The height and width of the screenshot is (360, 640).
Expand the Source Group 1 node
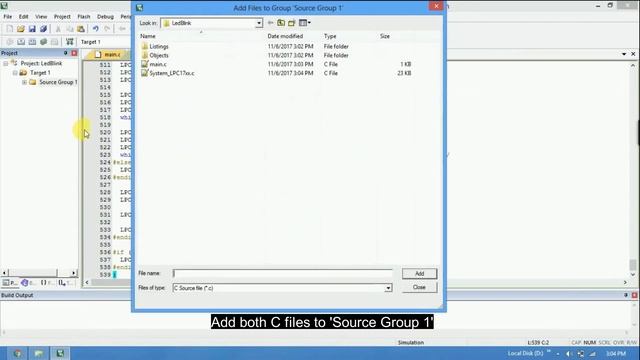(x=24, y=82)
